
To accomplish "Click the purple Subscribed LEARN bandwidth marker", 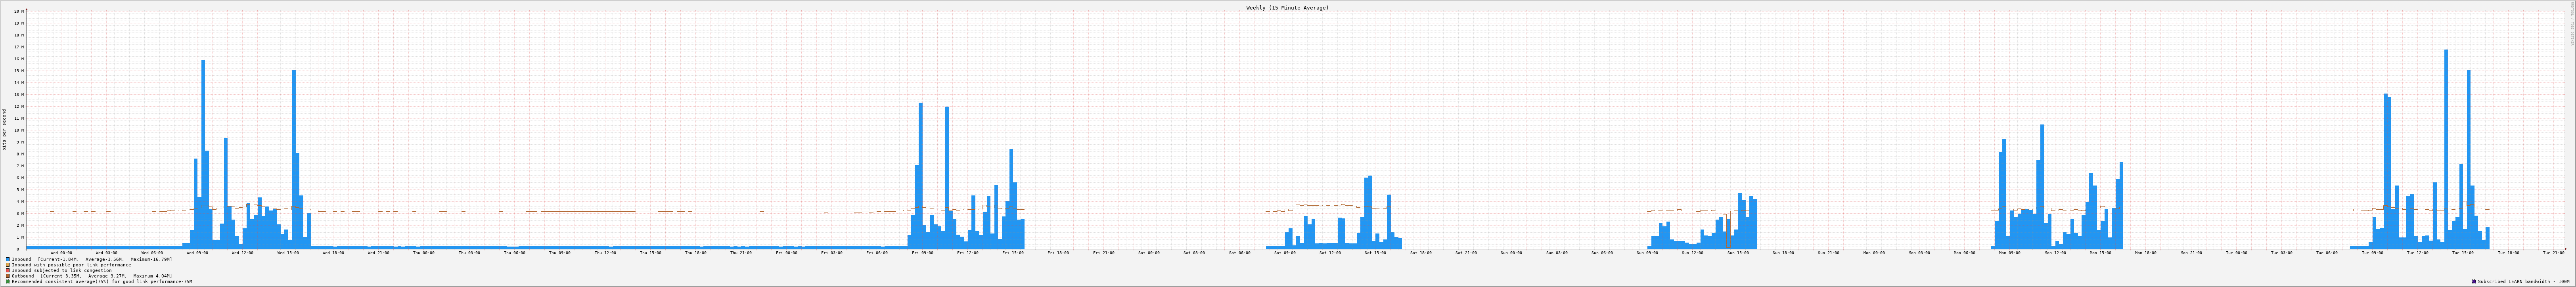I will pyautogui.click(x=2474, y=282).
